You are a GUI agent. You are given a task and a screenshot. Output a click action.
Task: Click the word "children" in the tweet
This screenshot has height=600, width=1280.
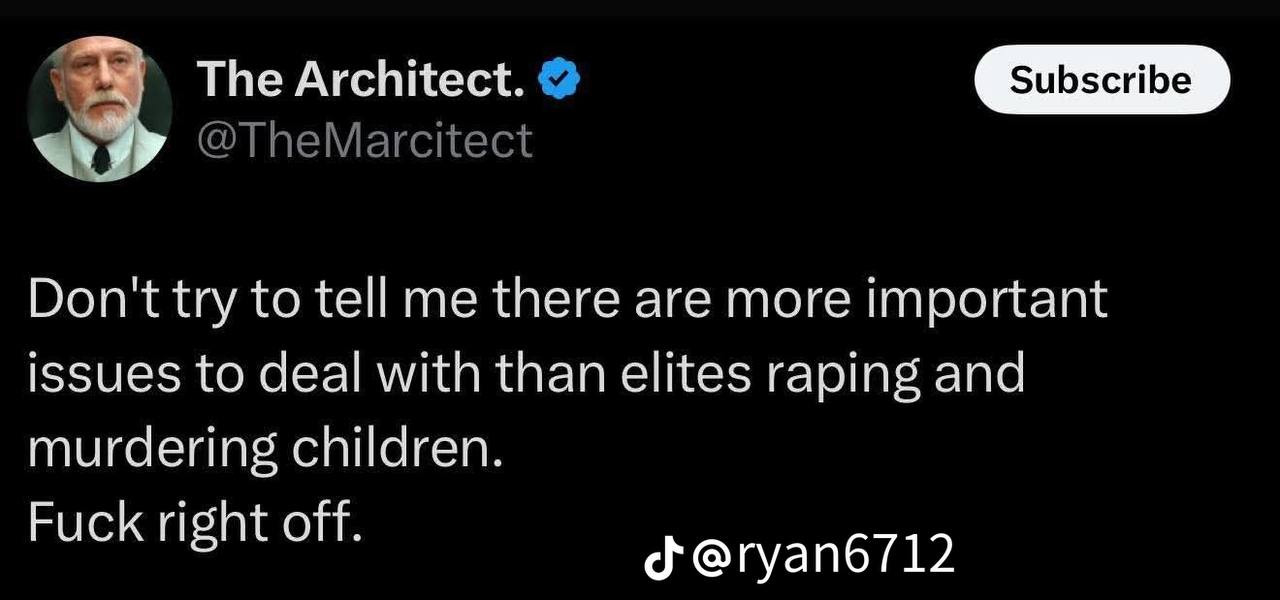tap(388, 447)
